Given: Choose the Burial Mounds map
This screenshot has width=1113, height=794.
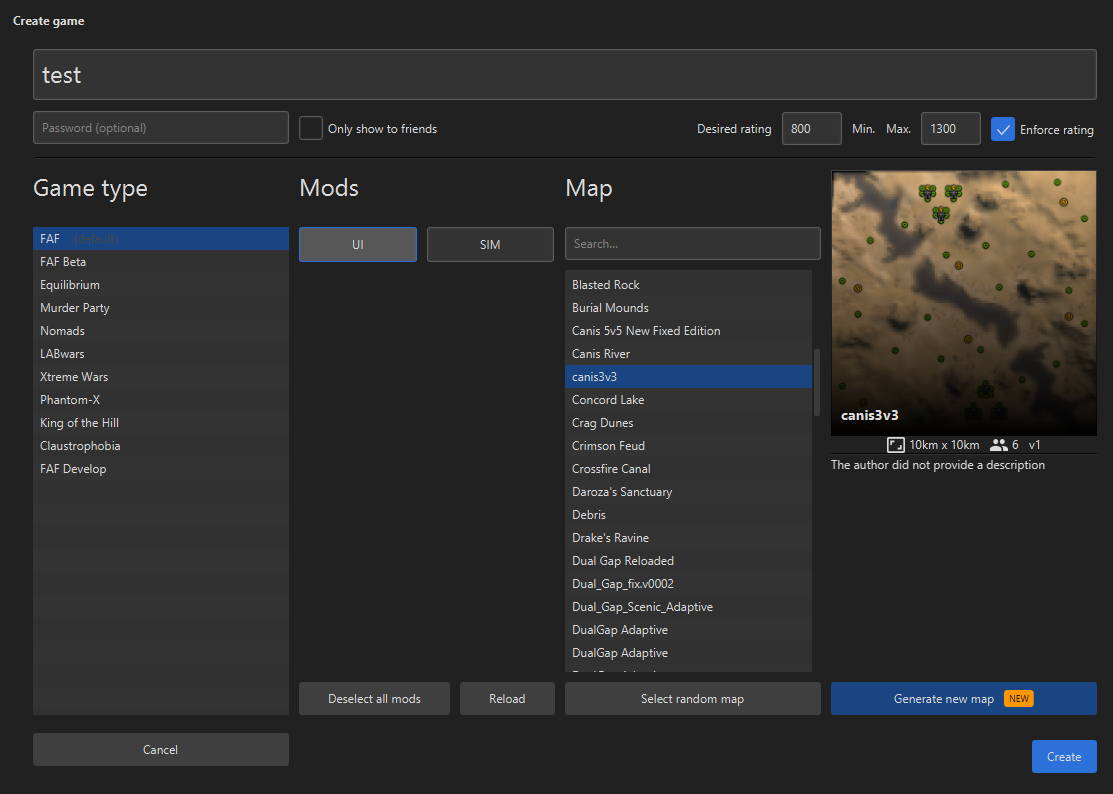Looking at the screenshot, I should click(x=689, y=308).
